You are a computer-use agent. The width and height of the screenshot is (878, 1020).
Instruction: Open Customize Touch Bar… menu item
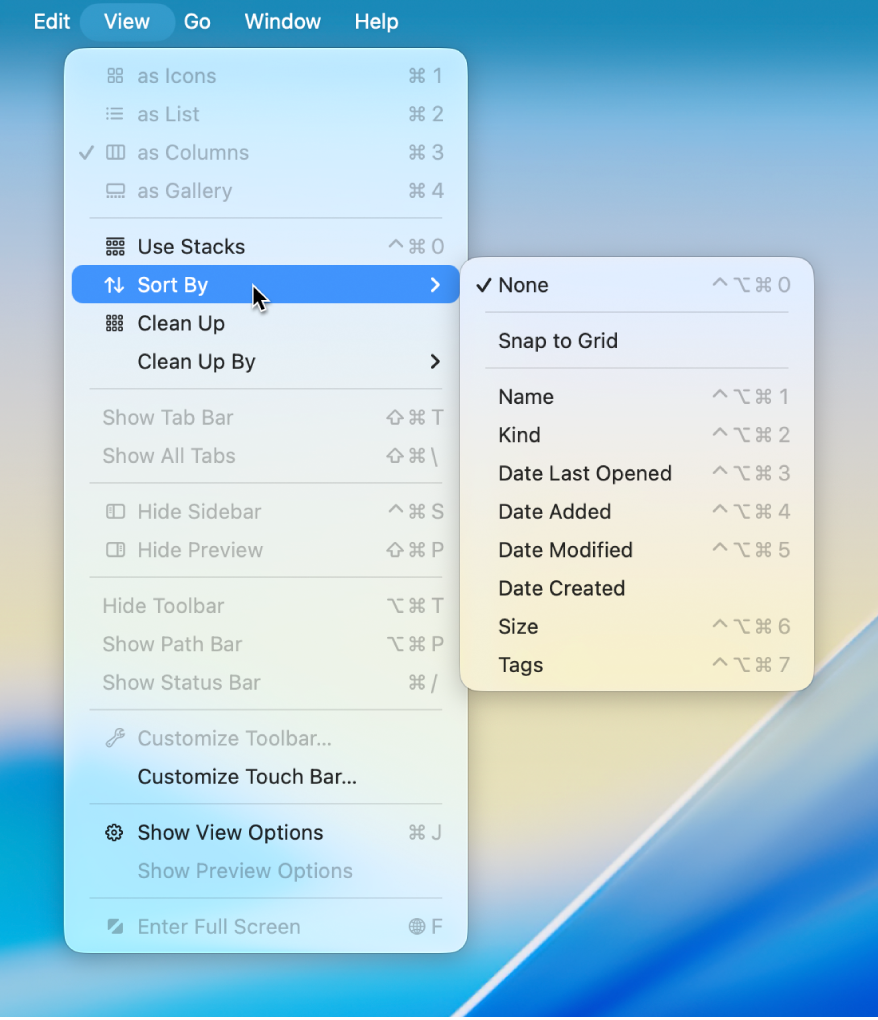pyautogui.click(x=266, y=777)
